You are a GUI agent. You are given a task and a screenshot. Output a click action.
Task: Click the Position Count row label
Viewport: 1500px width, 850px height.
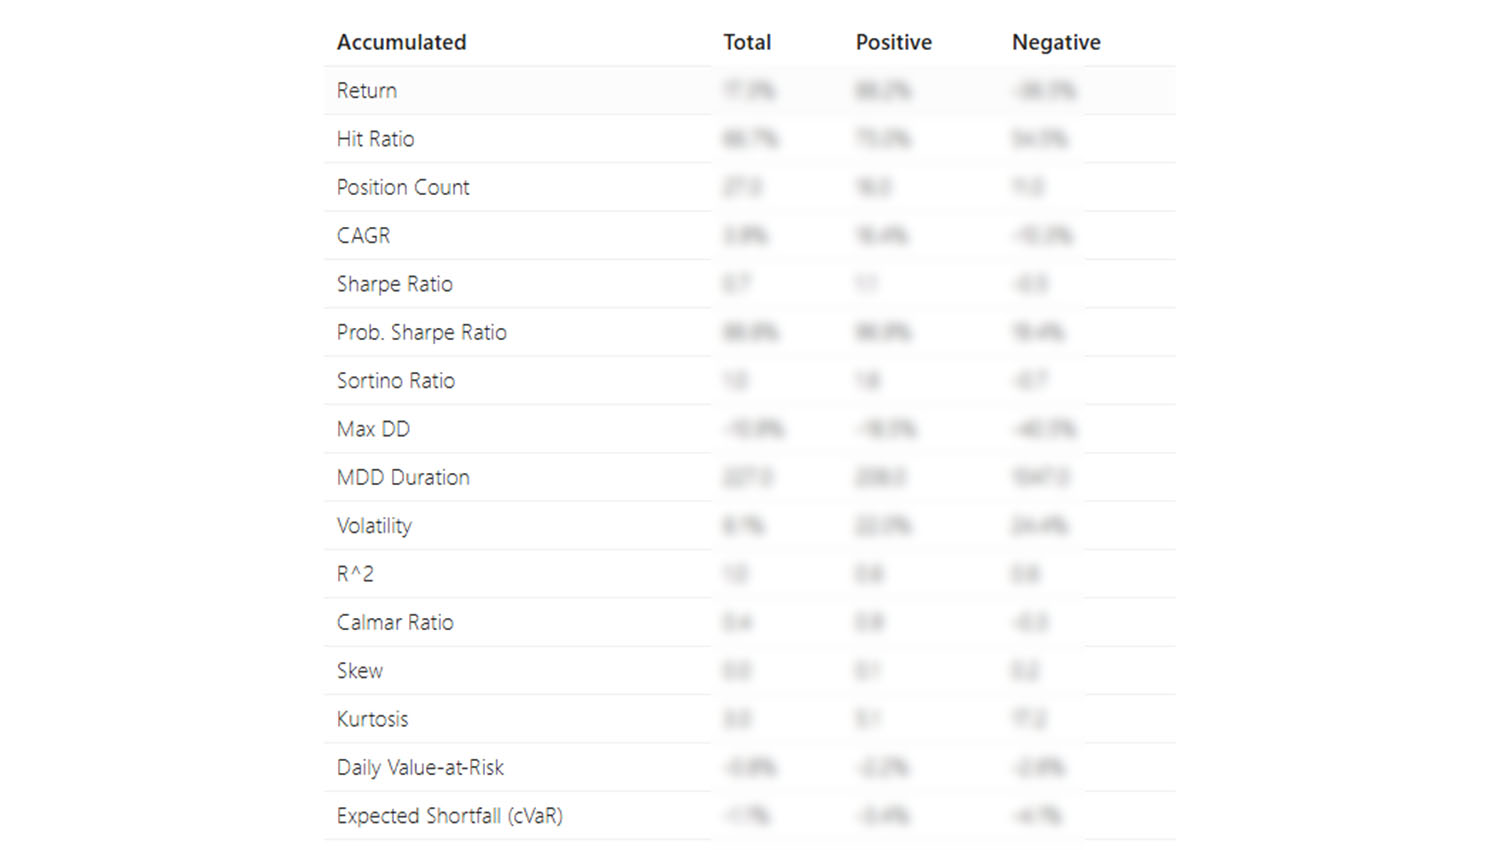(403, 187)
